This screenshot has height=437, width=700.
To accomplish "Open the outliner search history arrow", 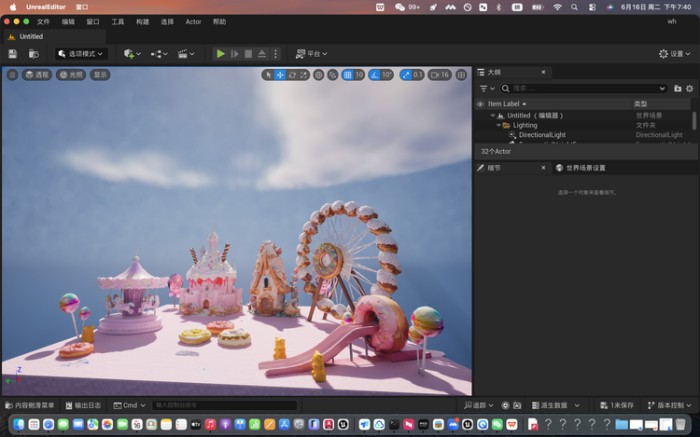I will [662, 88].
